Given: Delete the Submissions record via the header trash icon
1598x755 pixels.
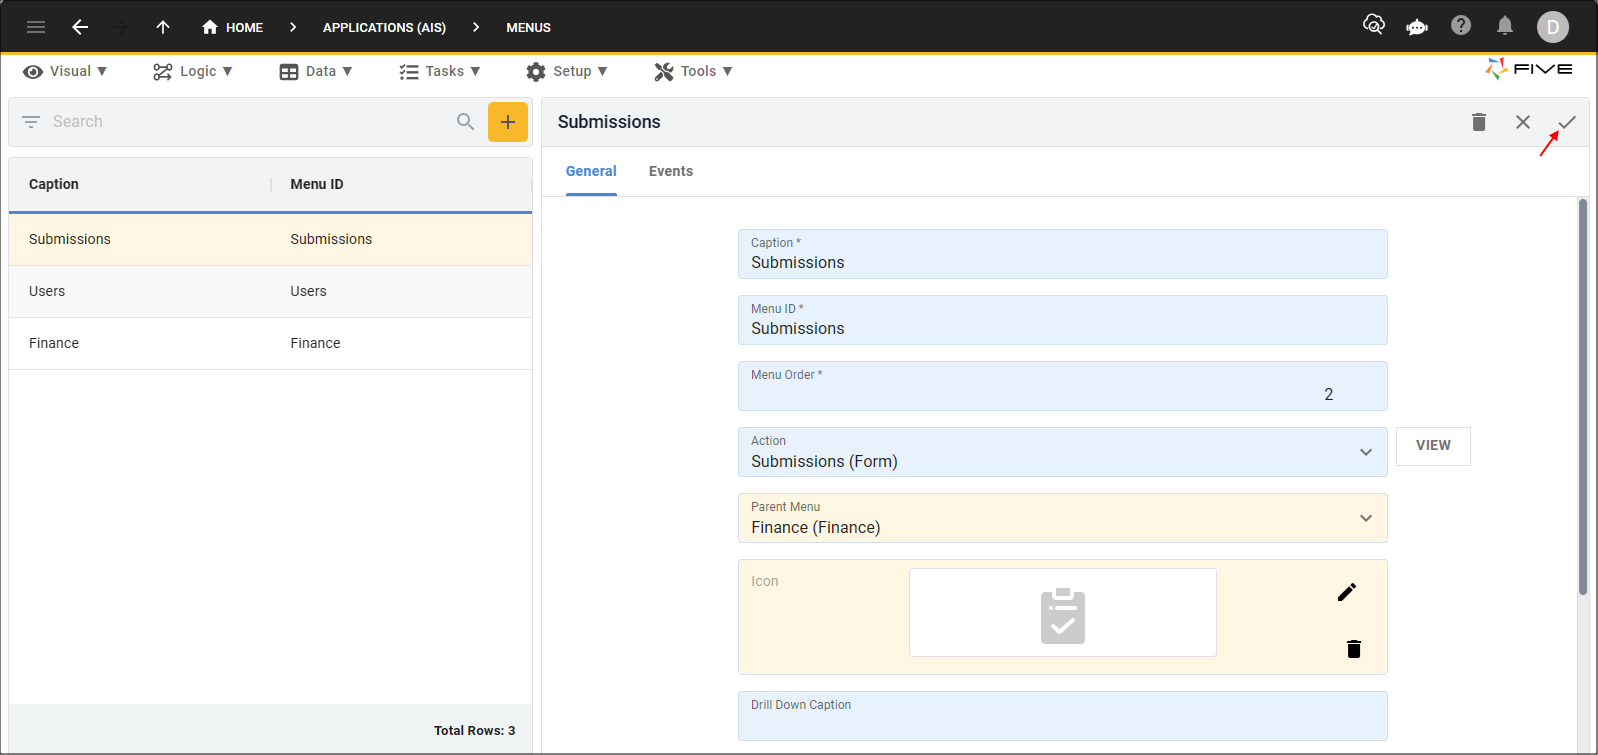Looking at the screenshot, I should [1479, 122].
